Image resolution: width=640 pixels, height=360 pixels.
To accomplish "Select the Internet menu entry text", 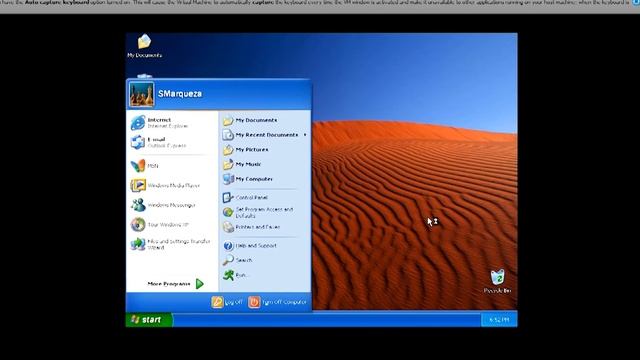I will (159, 120).
